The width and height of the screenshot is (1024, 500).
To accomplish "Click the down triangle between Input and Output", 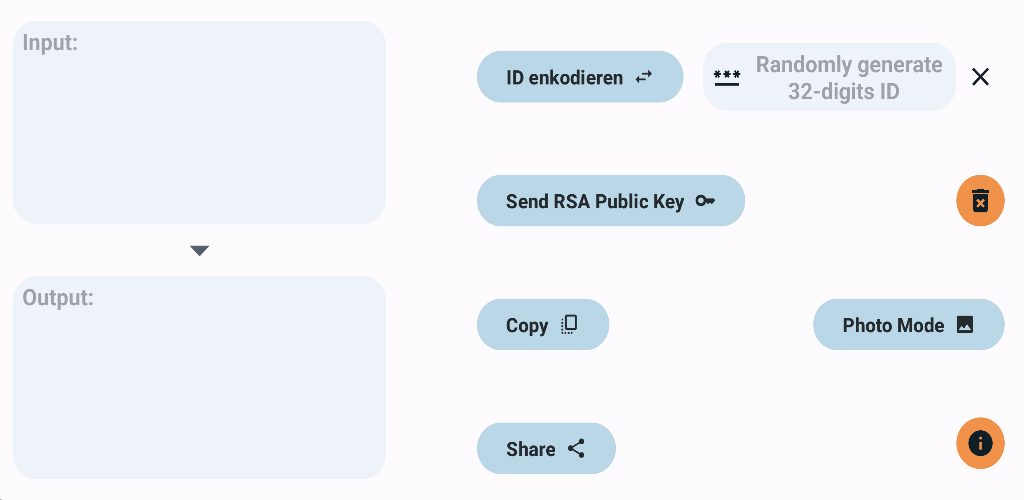I will (199, 251).
